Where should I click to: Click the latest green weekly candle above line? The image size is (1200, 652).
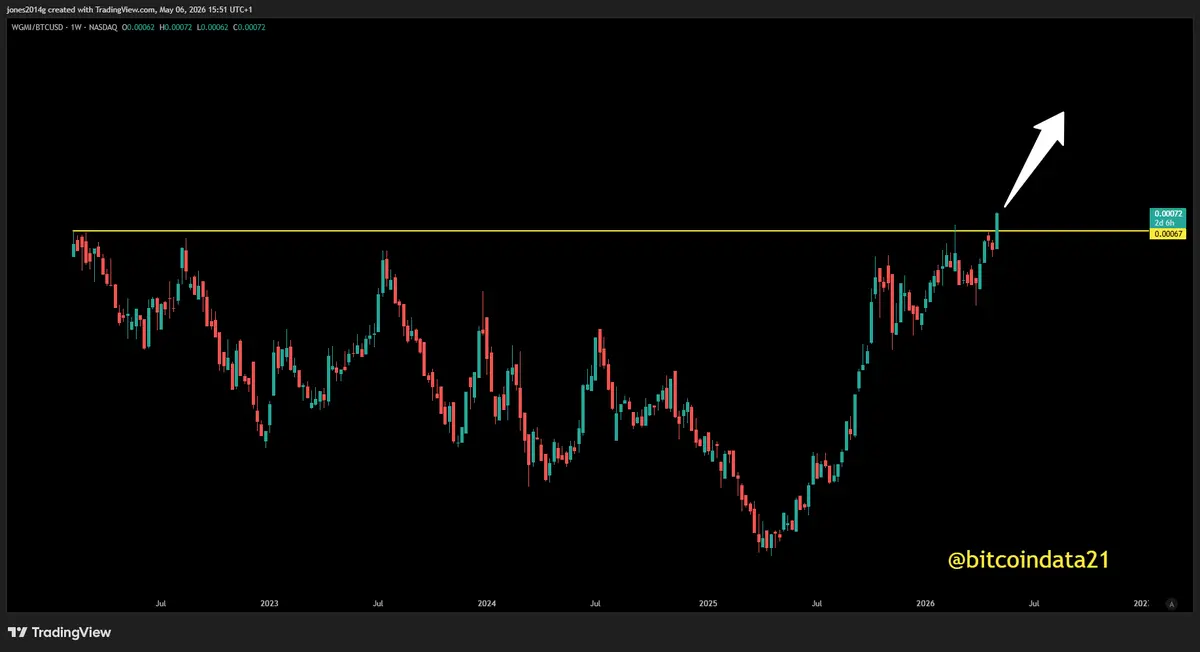pos(997,230)
